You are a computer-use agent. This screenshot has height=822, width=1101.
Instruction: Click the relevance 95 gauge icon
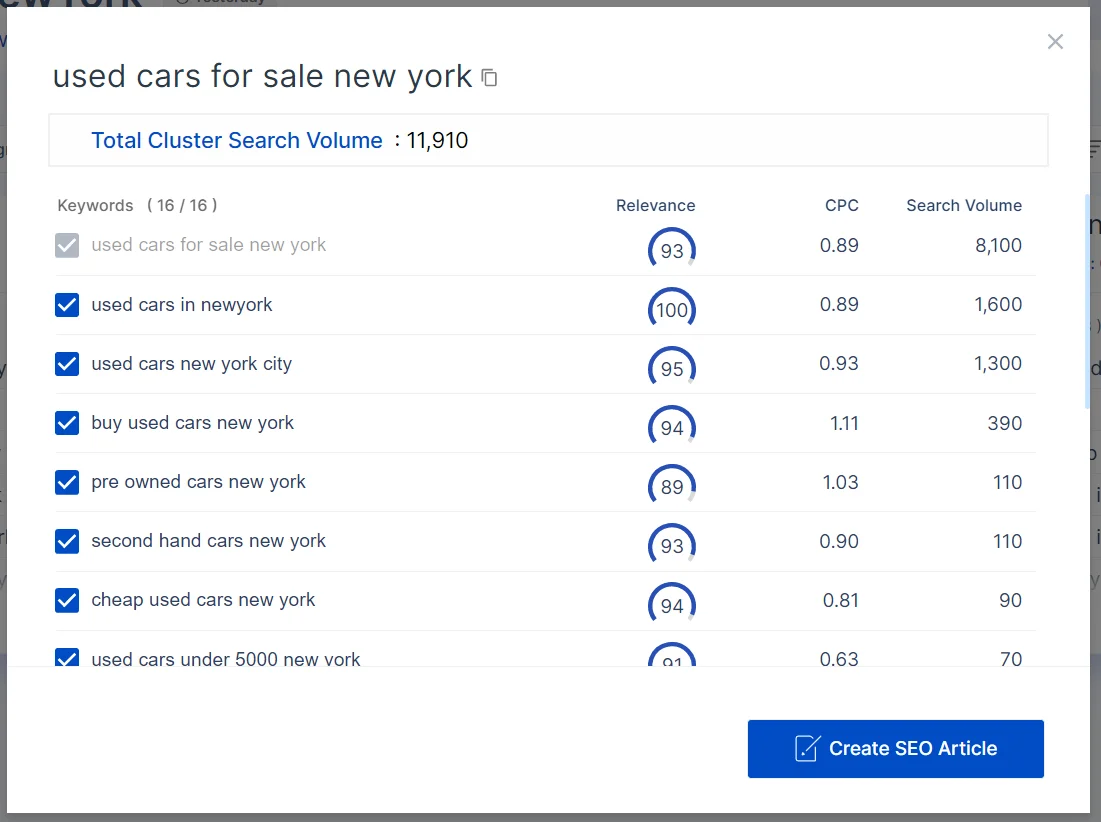coord(672,368)
